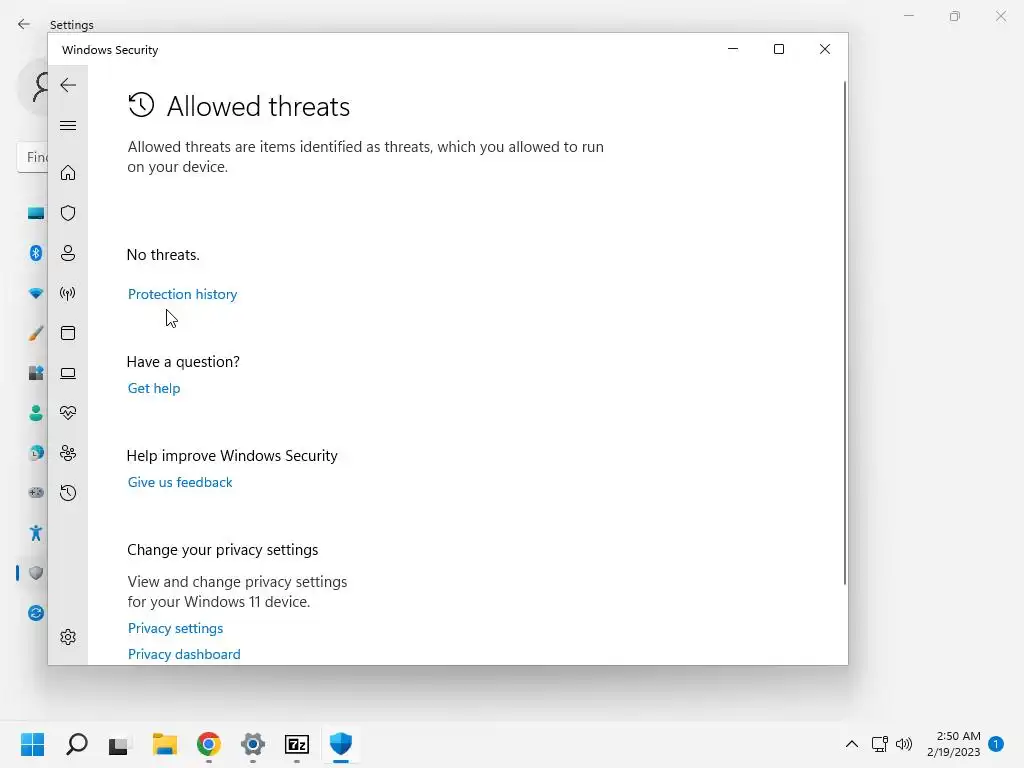The width and height of the screenshot is (1024, 768).
Task: Open Virus & threat protection shield icon
Action: click(68, 213)
